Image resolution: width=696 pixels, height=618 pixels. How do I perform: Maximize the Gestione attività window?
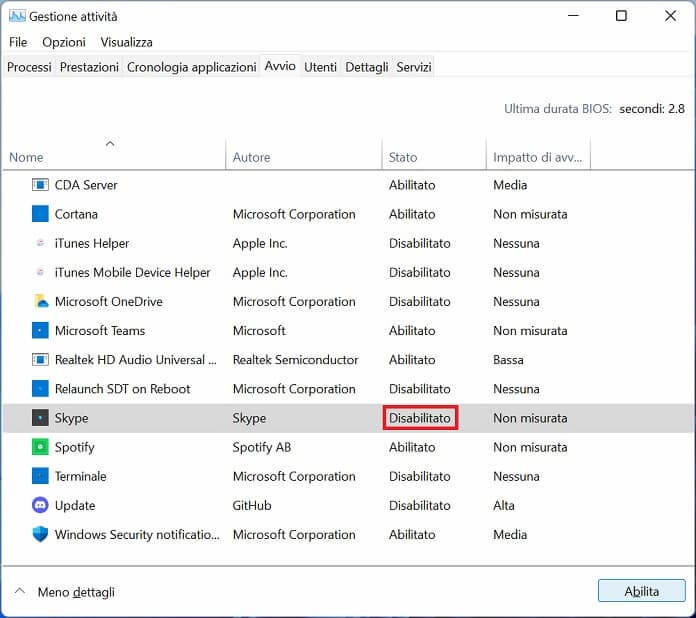[621, 16]
